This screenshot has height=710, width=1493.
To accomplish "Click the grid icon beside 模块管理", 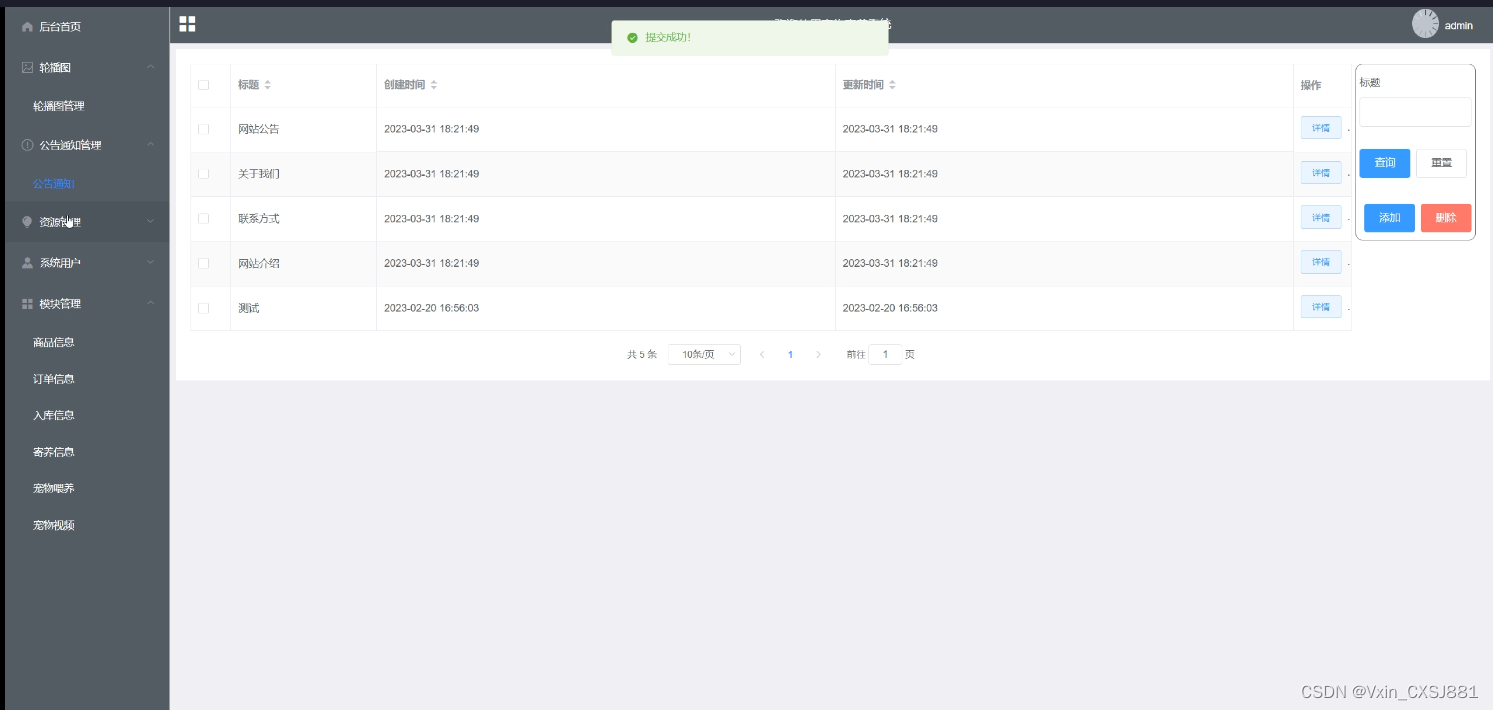I will [x=27, y=304].
